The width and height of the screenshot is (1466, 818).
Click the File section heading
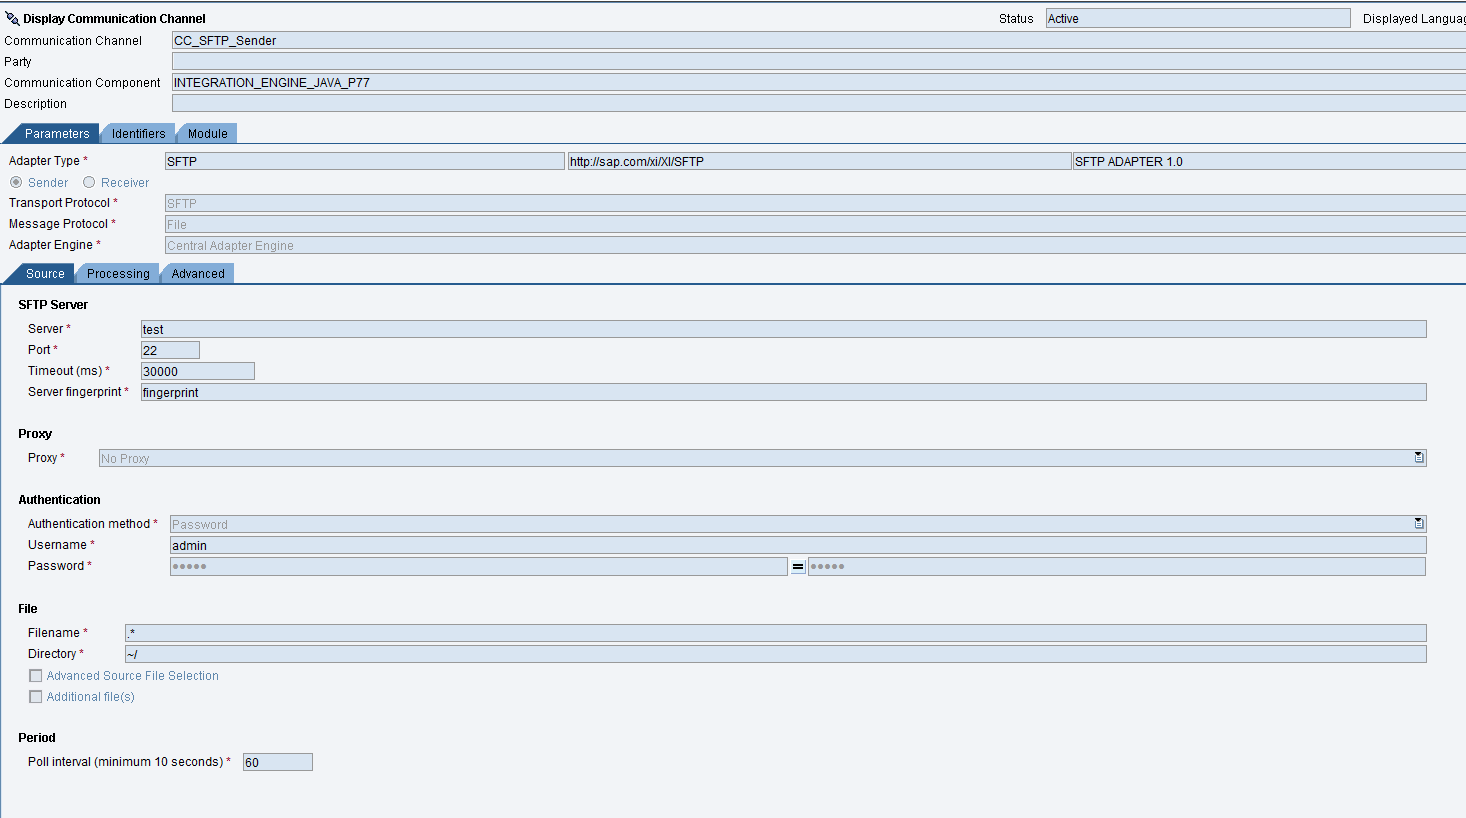28,609
